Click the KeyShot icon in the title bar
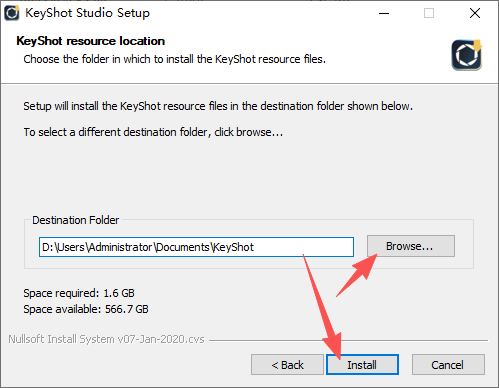This screenshot has width=499, height=388. coord(12,13)
